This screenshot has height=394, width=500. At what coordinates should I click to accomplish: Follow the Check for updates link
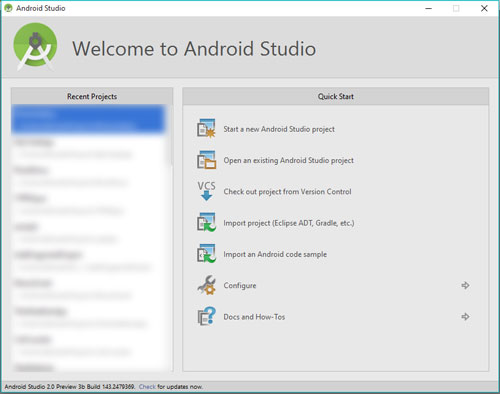147,387
